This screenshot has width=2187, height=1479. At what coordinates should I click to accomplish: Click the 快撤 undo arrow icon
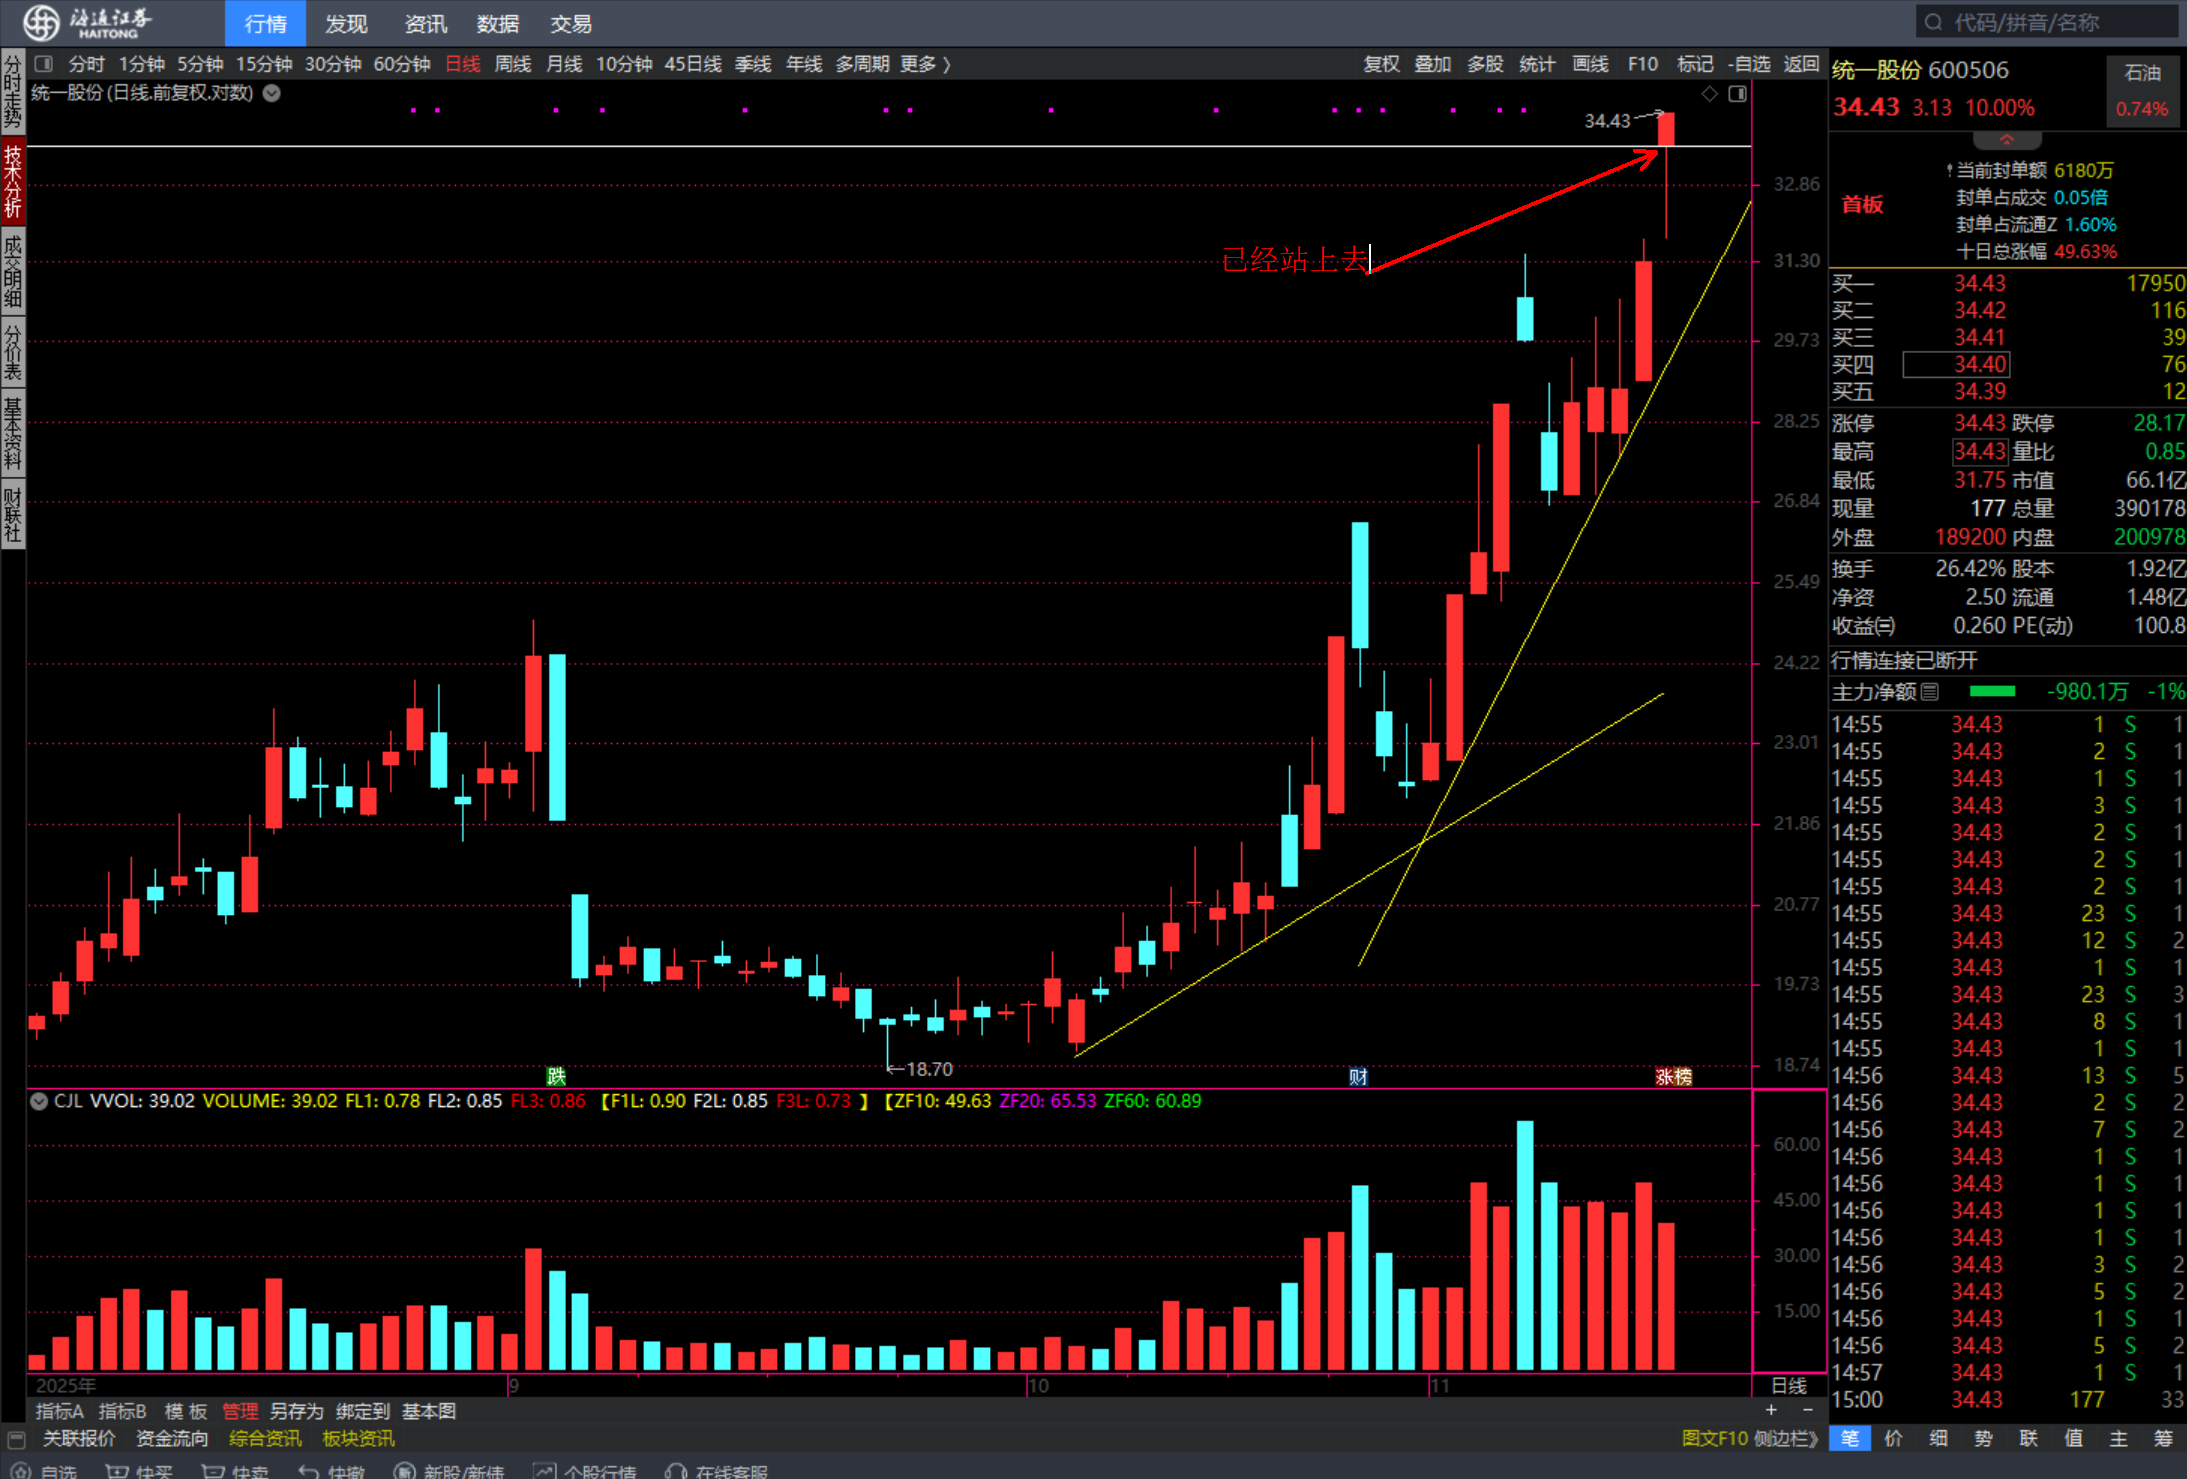click(x=309, y=1471)
